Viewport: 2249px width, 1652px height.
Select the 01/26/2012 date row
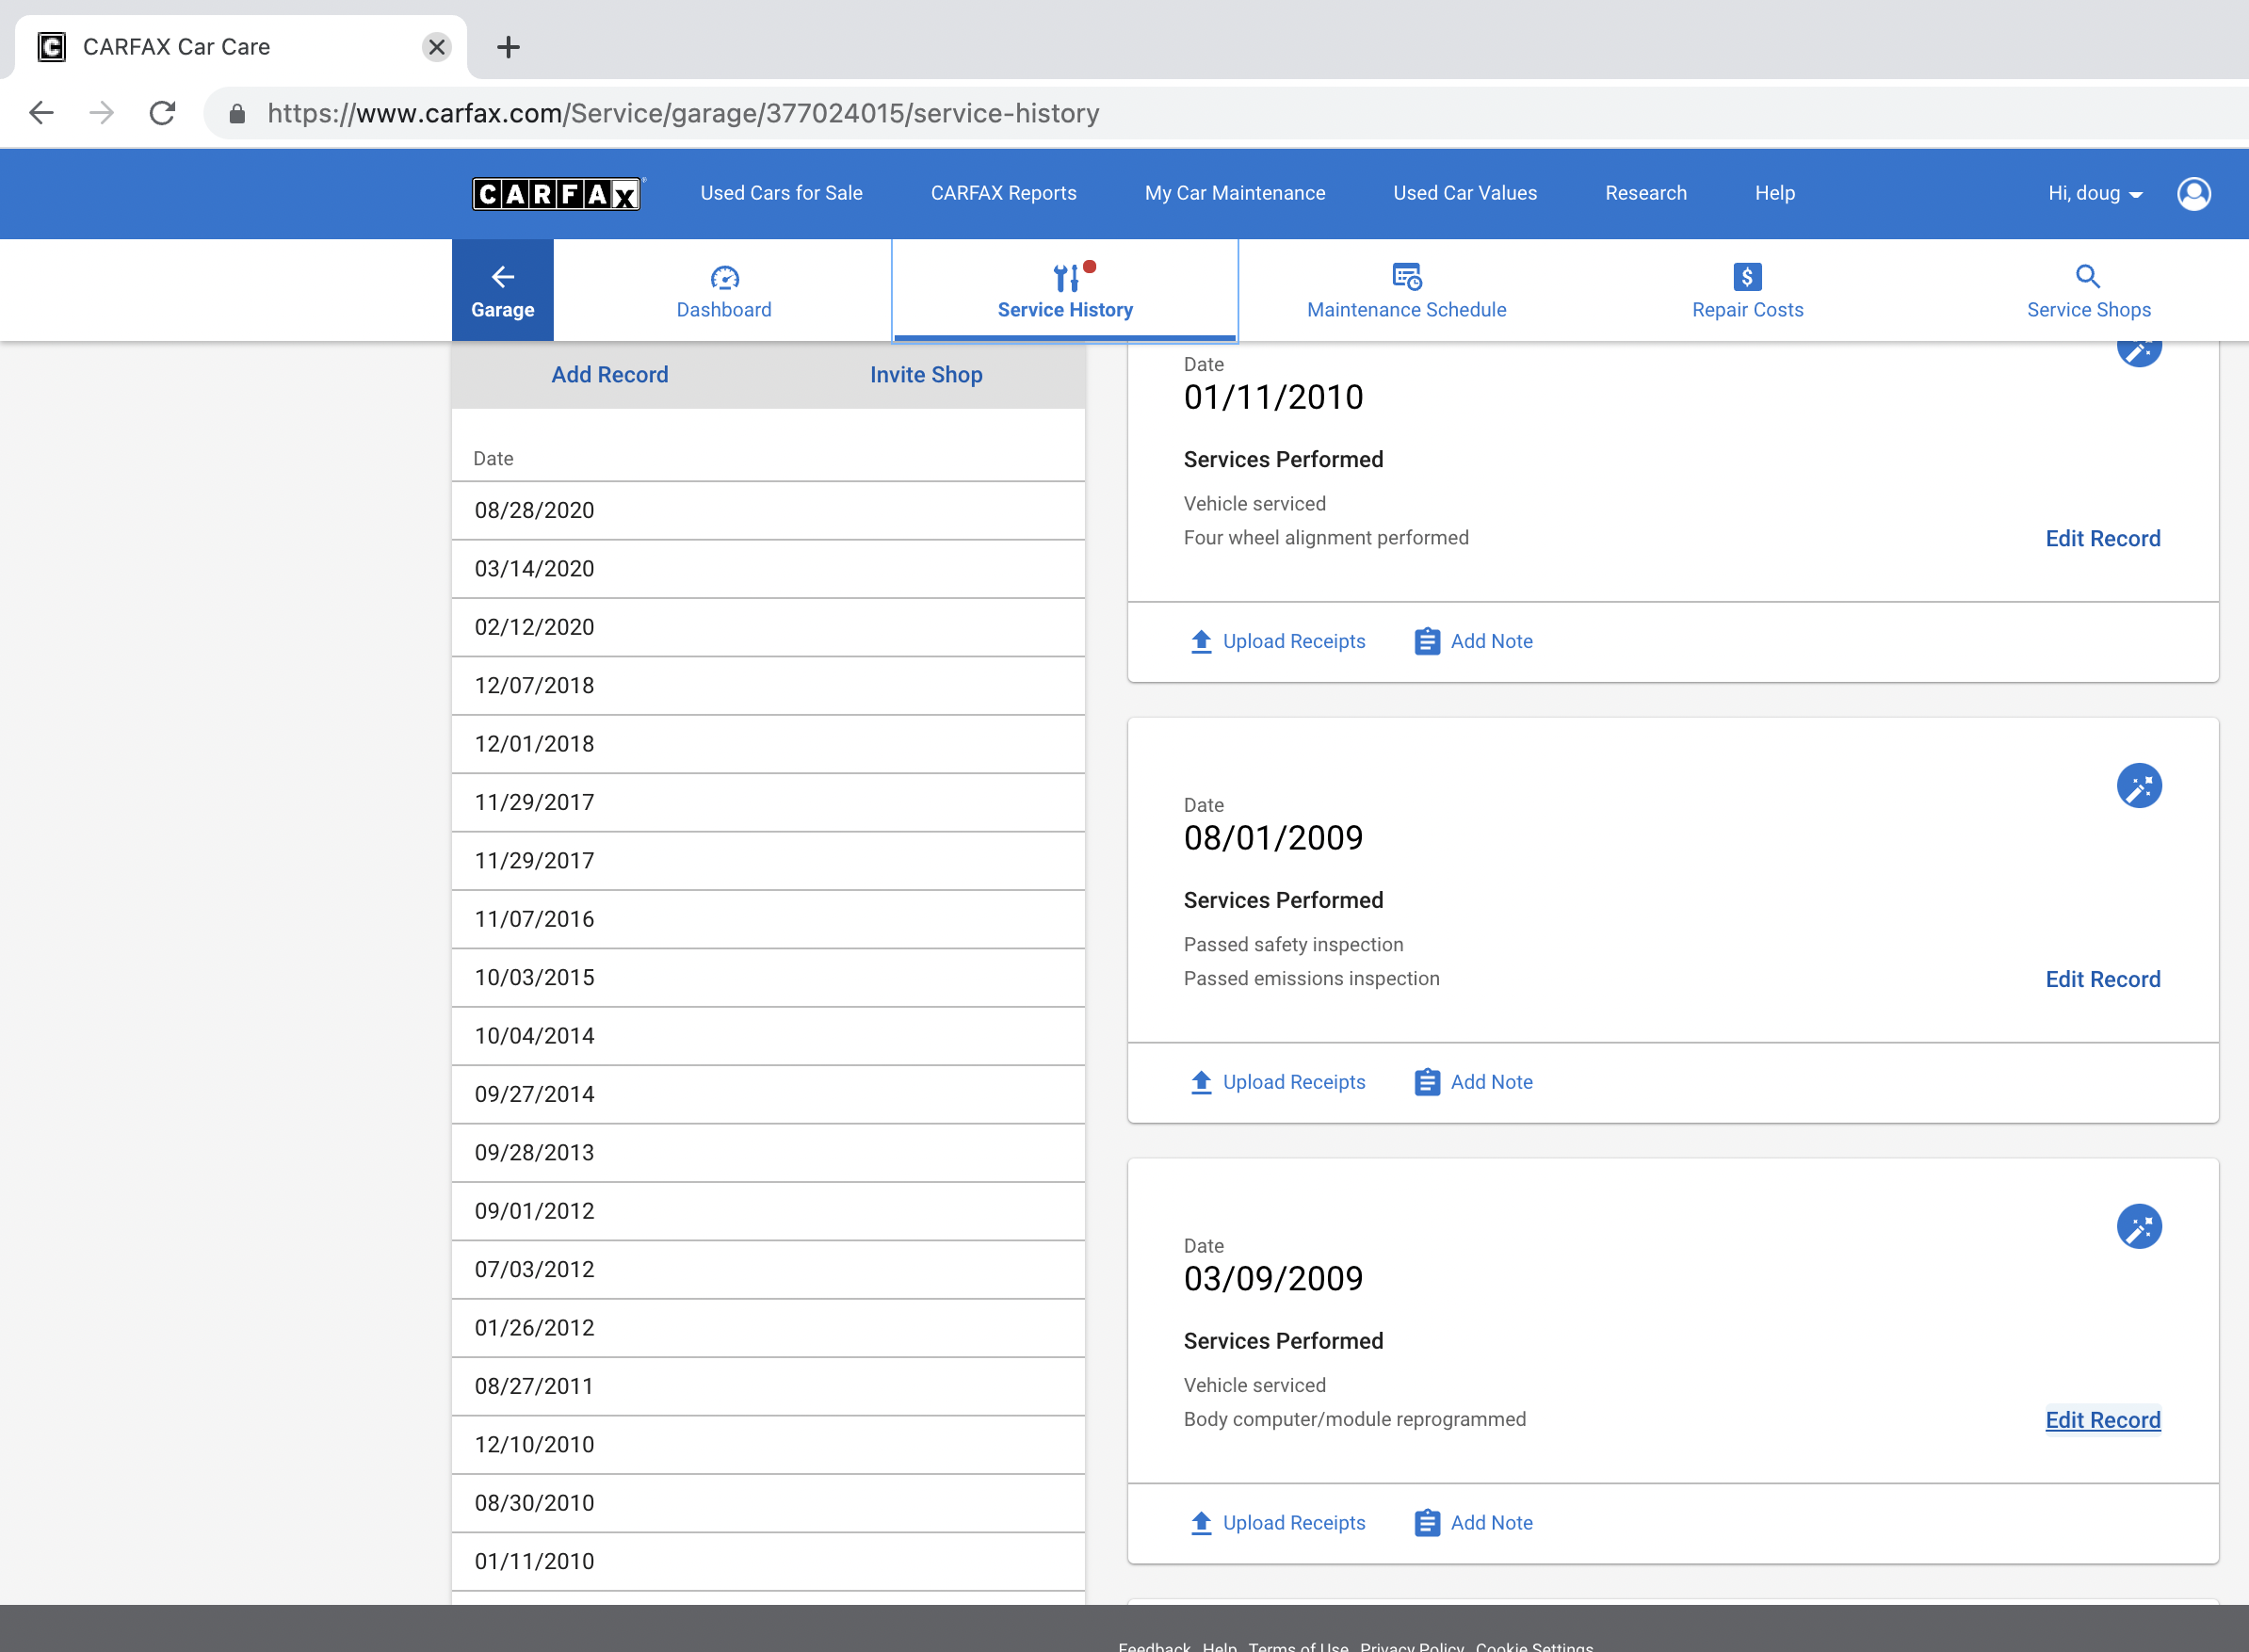click(x=768, y=1328)
